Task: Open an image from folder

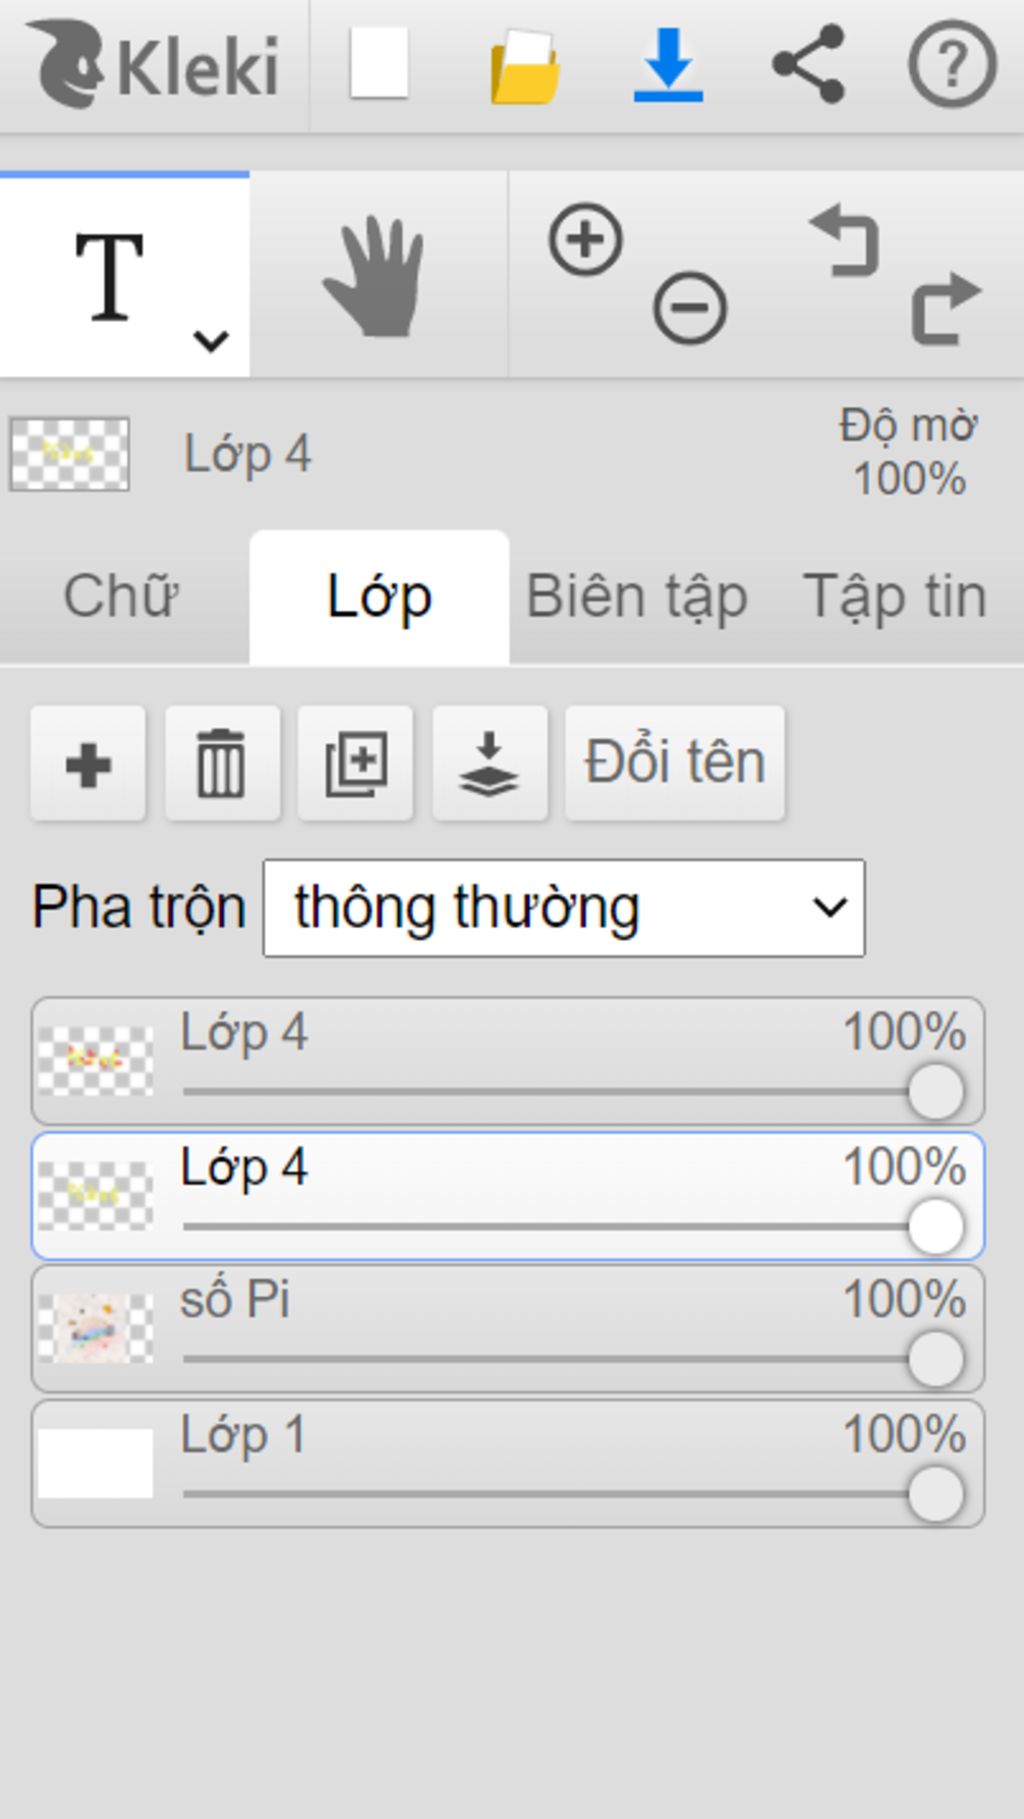Action: [x=525, y=67]
